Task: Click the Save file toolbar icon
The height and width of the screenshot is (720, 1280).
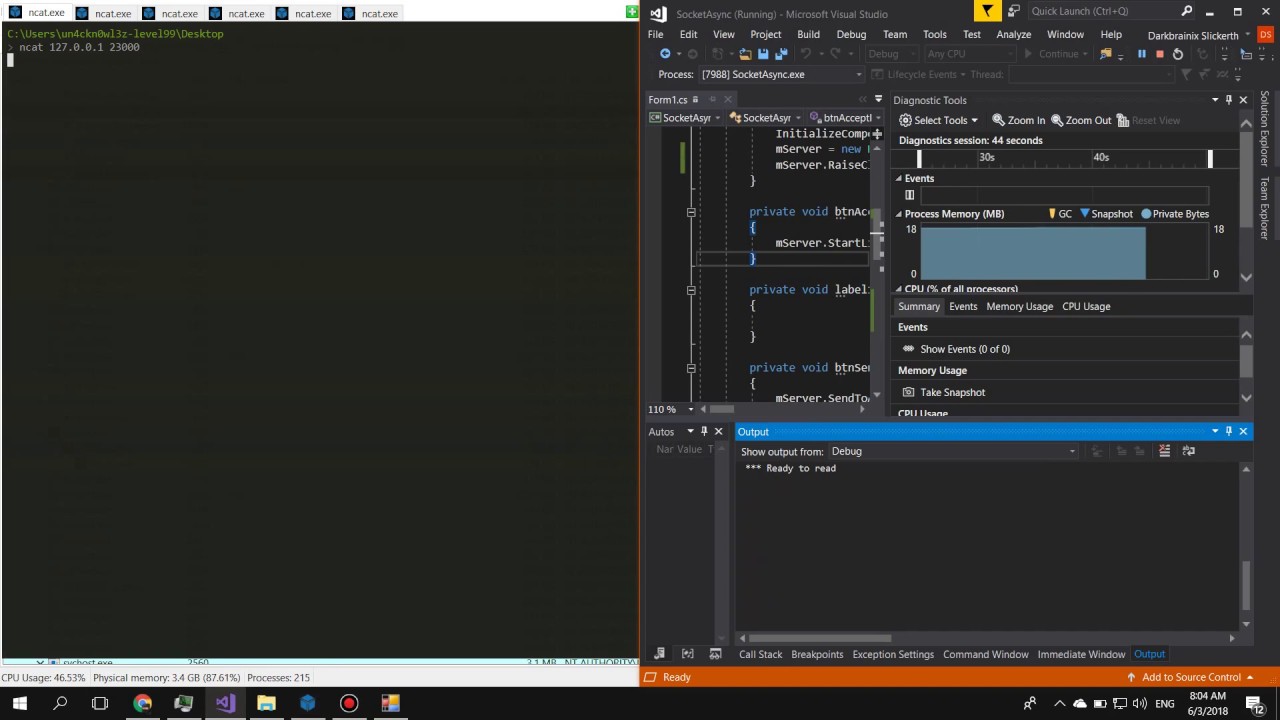Action: coord(763,54)
